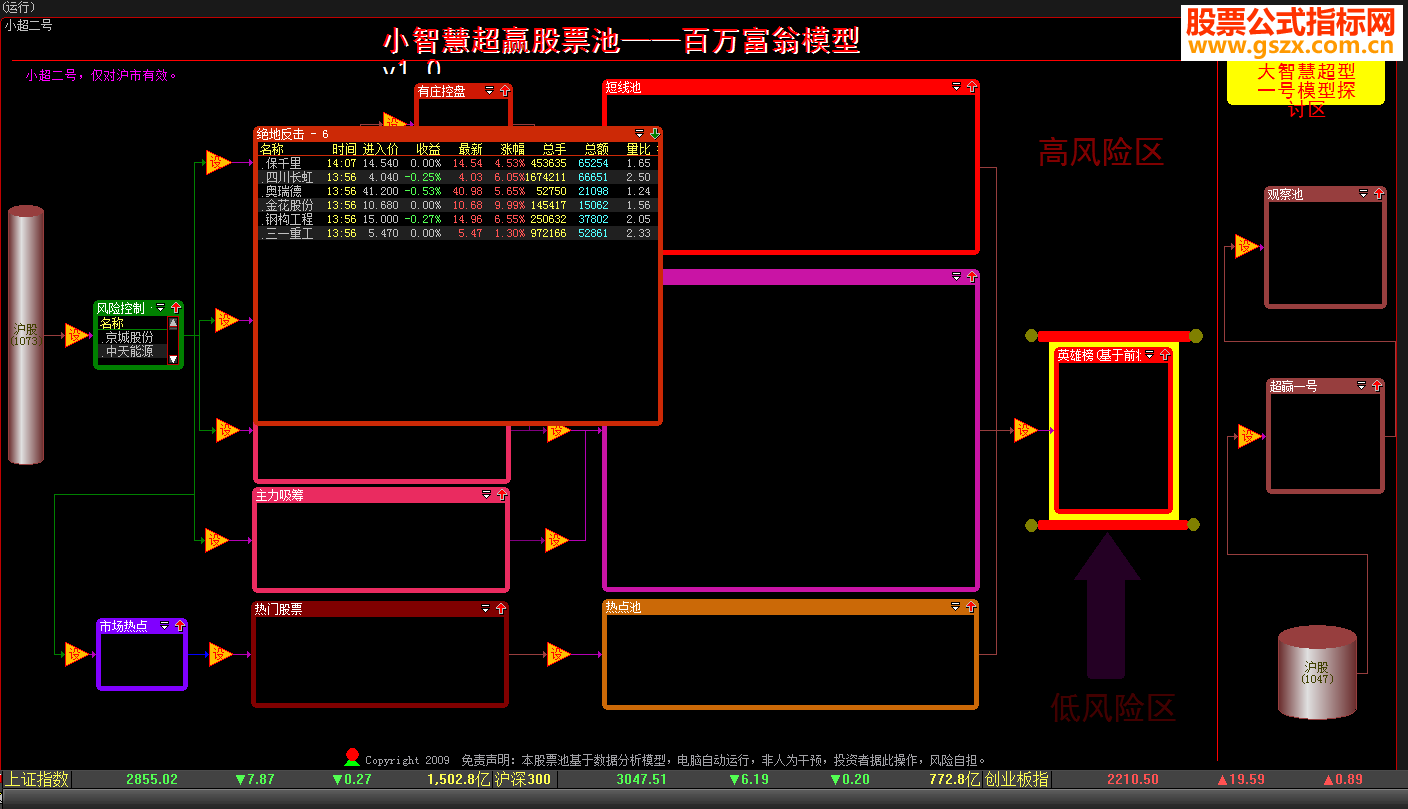Click 名称 header in 风险控制 list
The image size is (1408, 809).
coord(111,324)
